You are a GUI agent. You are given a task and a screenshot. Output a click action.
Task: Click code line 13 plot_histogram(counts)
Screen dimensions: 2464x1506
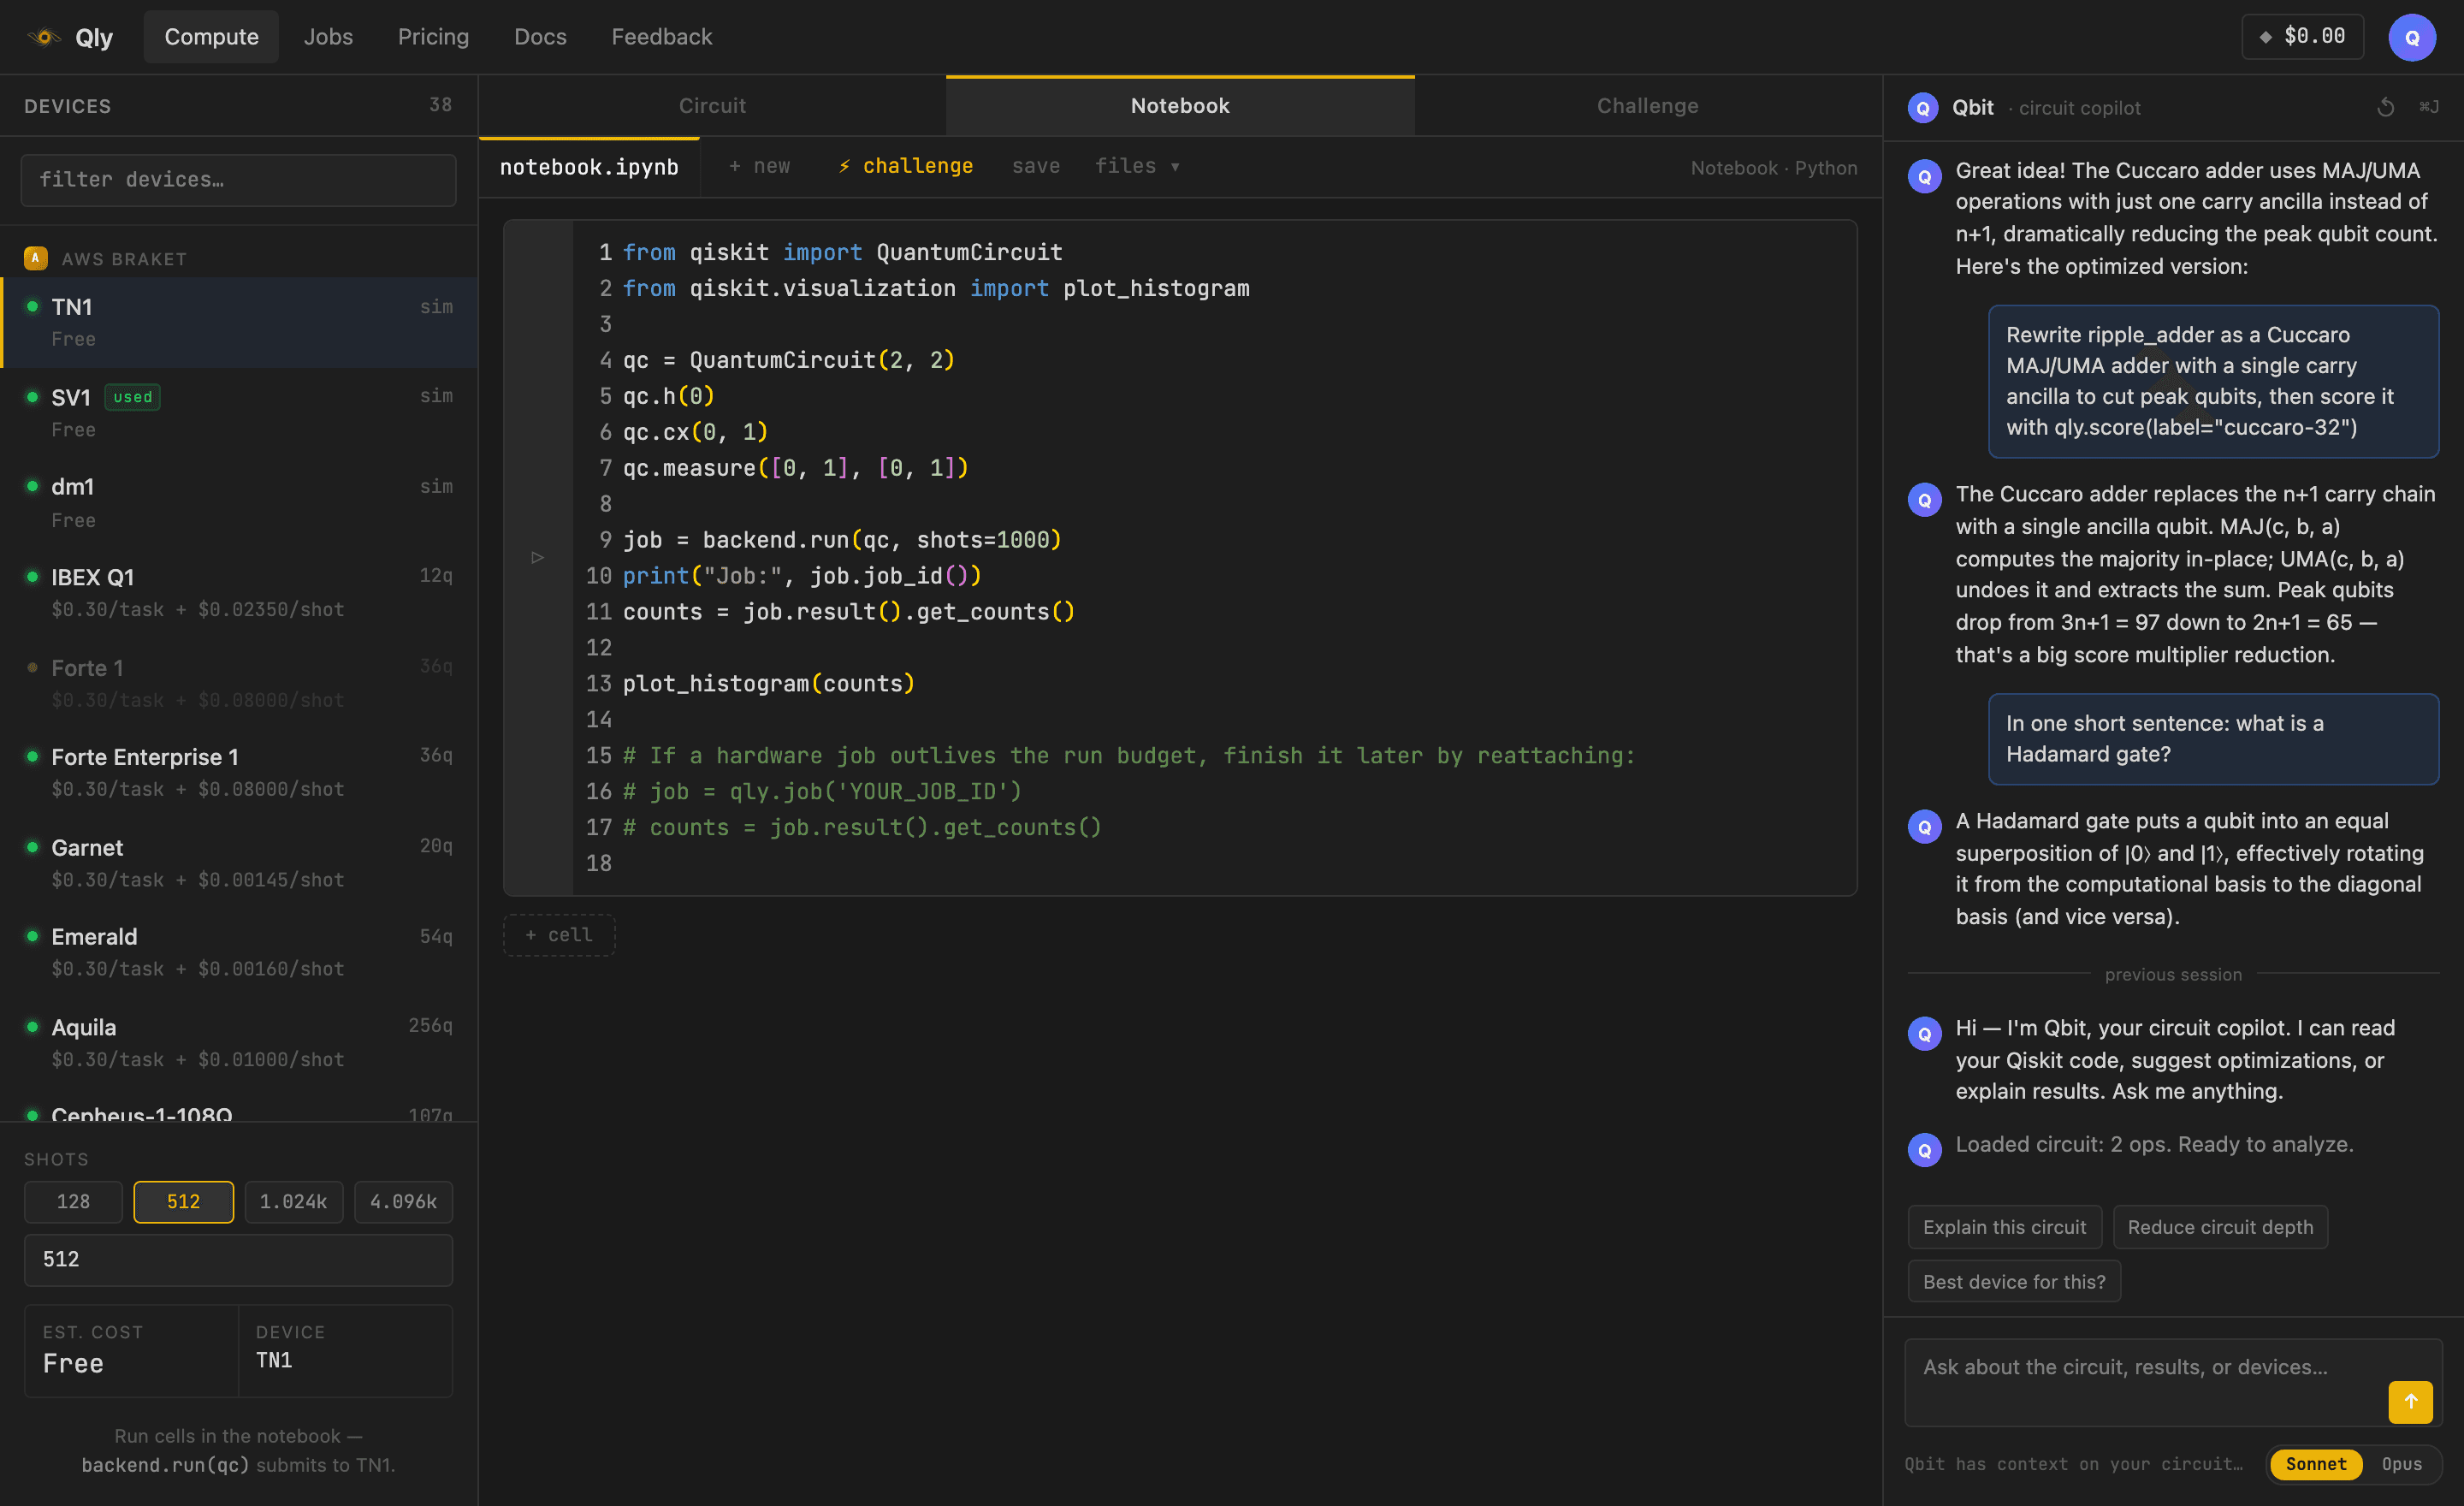pos(768,684)
